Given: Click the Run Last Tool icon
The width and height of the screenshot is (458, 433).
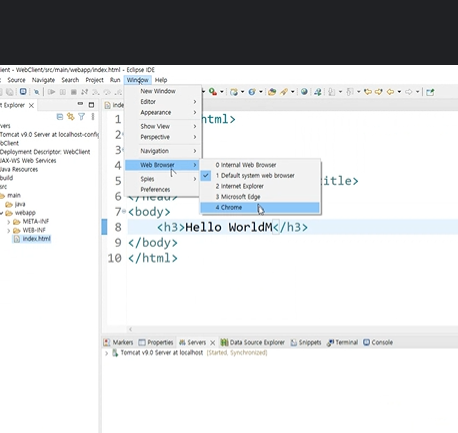Looking at the screenshot, I should click(x=213, y=92).
